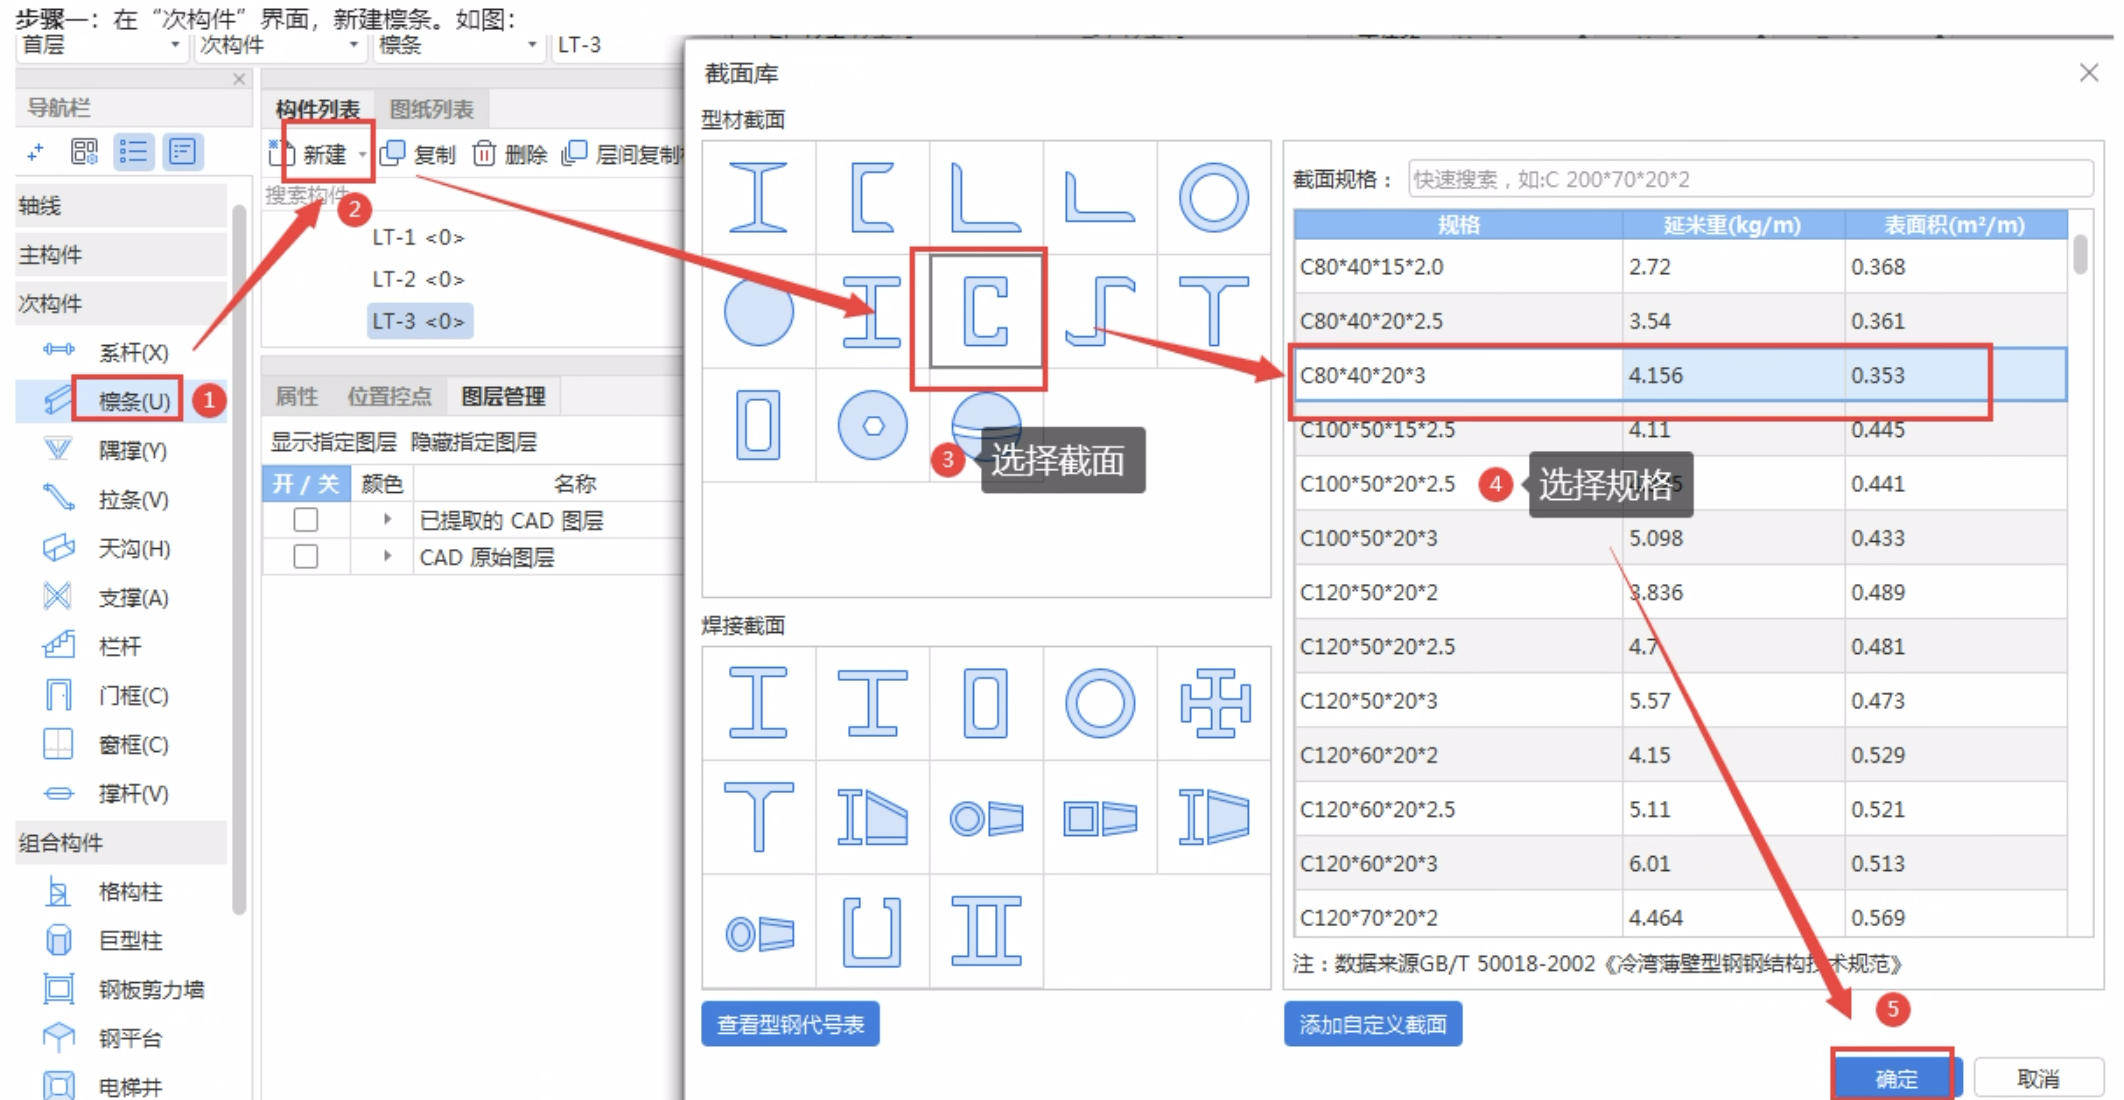Select the channel steel section icon

pyautogui.click(x=872, y=197)
